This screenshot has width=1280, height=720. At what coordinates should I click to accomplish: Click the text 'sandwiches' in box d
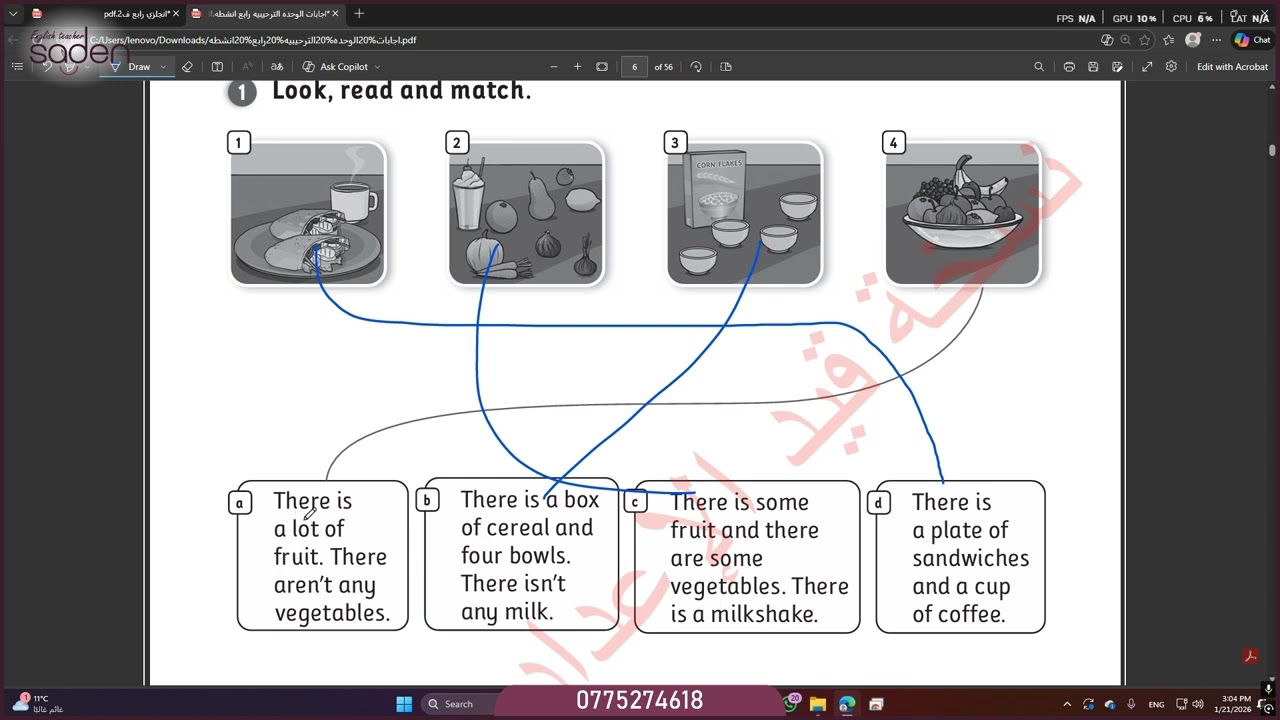pos(970,558)
